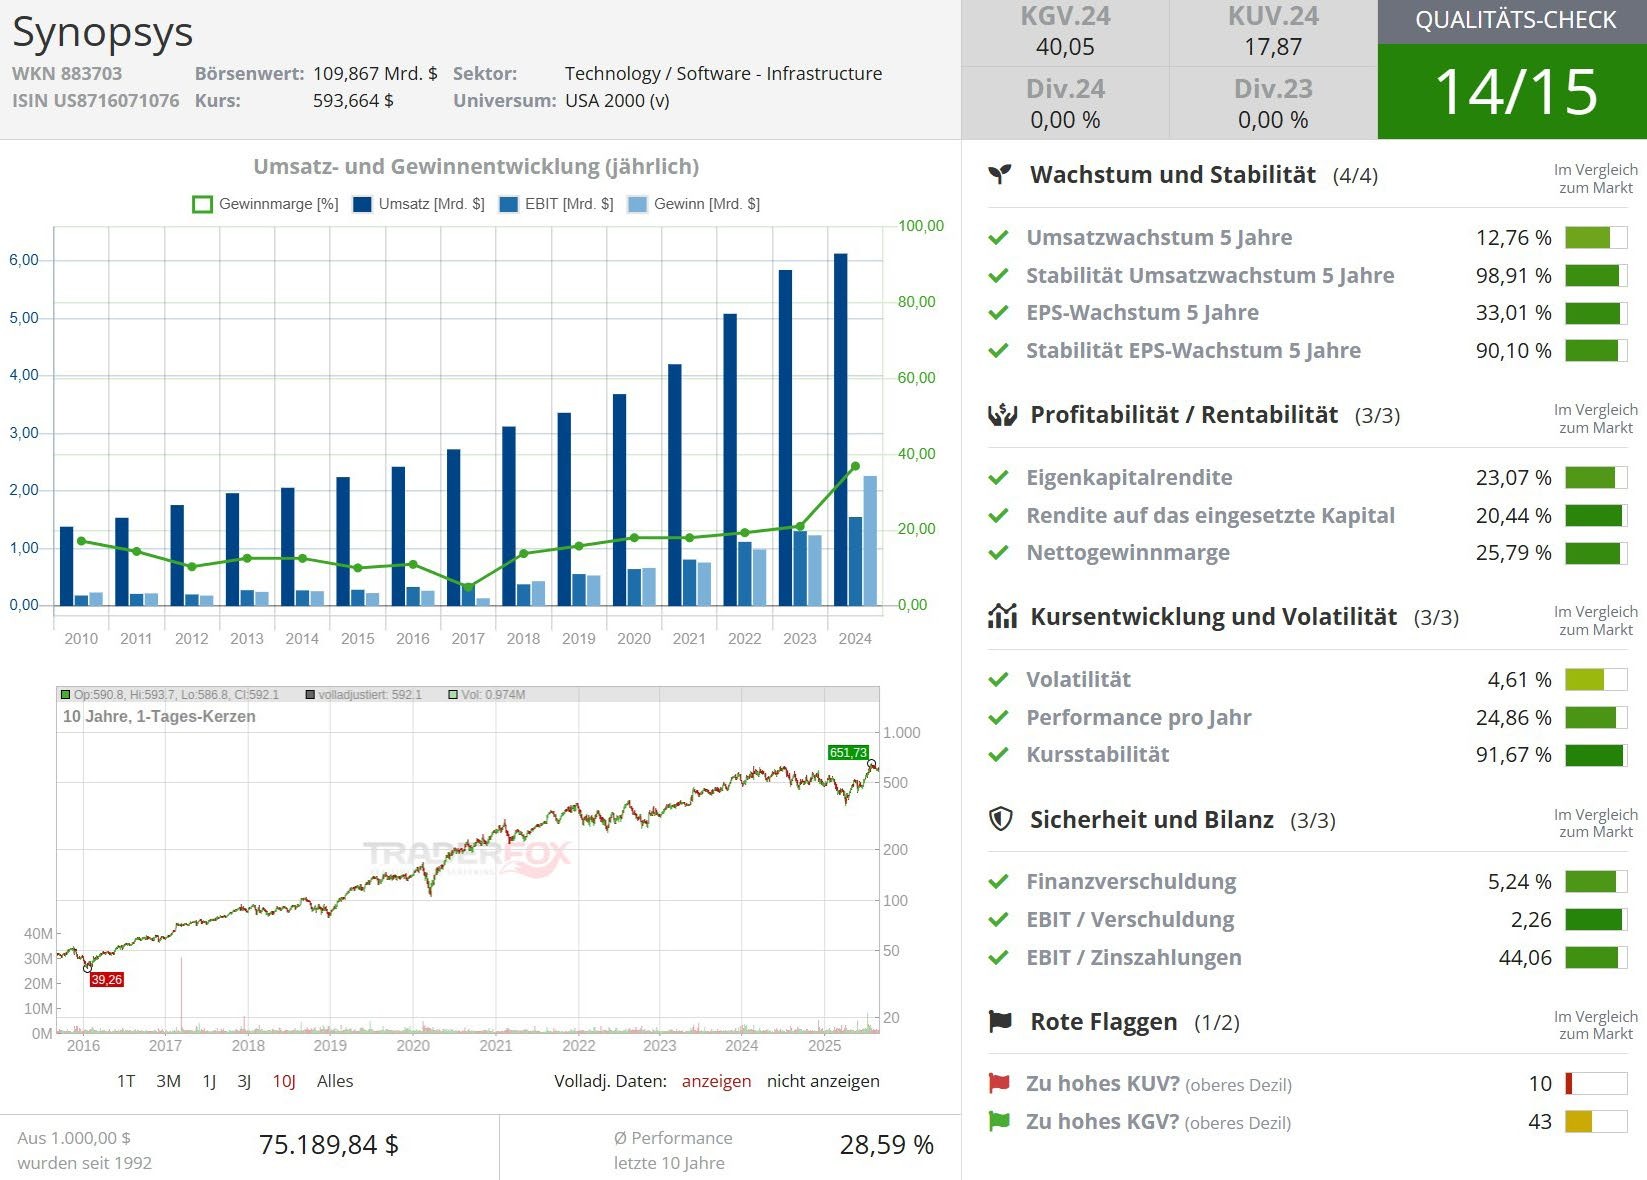Click the Rote Flaggen black flag icon
Viewport: 1647px width, 1180px height.
point(1000,1022)
